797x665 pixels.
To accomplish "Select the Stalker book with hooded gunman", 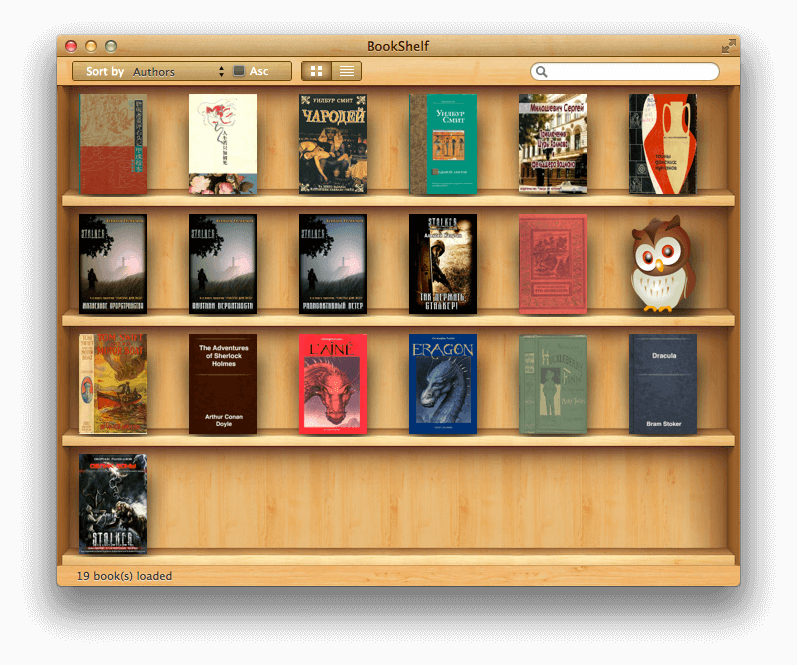I will click(443, 264).
